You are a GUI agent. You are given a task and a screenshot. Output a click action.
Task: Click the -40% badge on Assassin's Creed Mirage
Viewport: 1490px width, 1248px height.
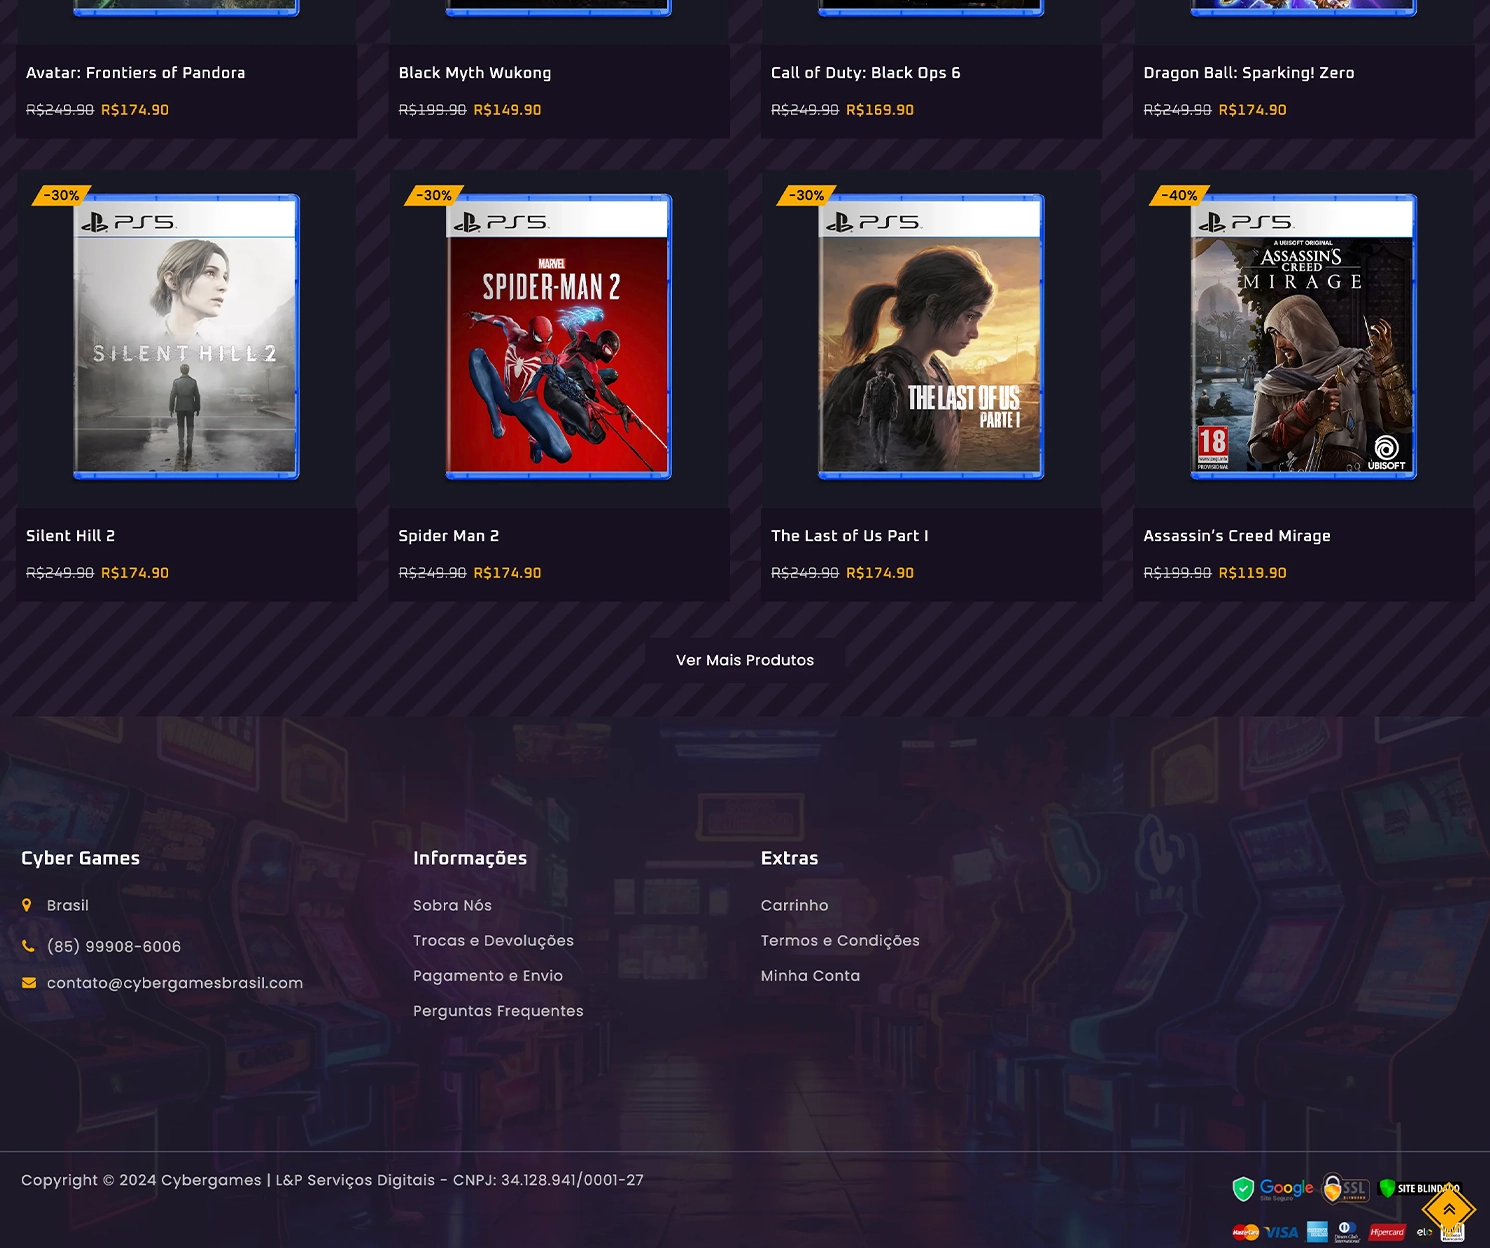pos(1180,195)
